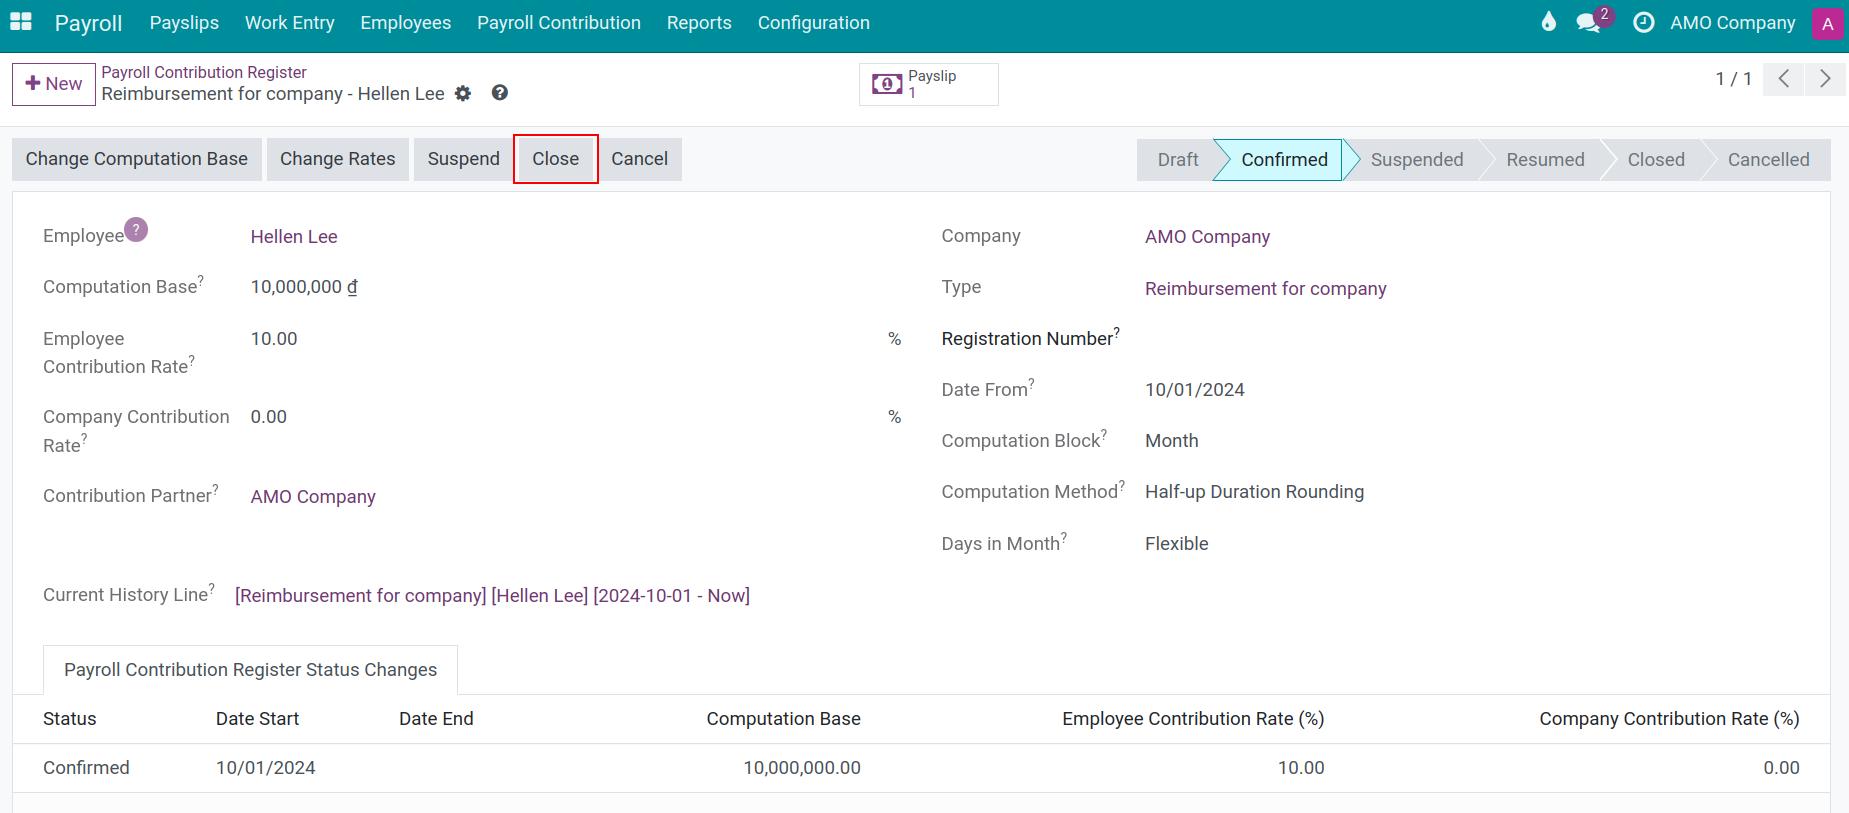This screenshot has width=1849, height=813.
Task: Click Days in Month value Flexible
Action: tap(1177, 544)
